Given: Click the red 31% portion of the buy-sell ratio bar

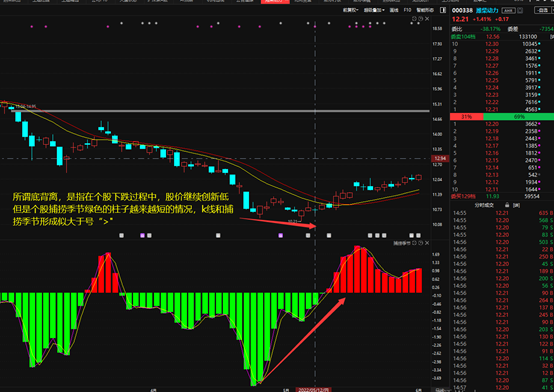Looking at the screenshot, I should (x=466, y=117).
